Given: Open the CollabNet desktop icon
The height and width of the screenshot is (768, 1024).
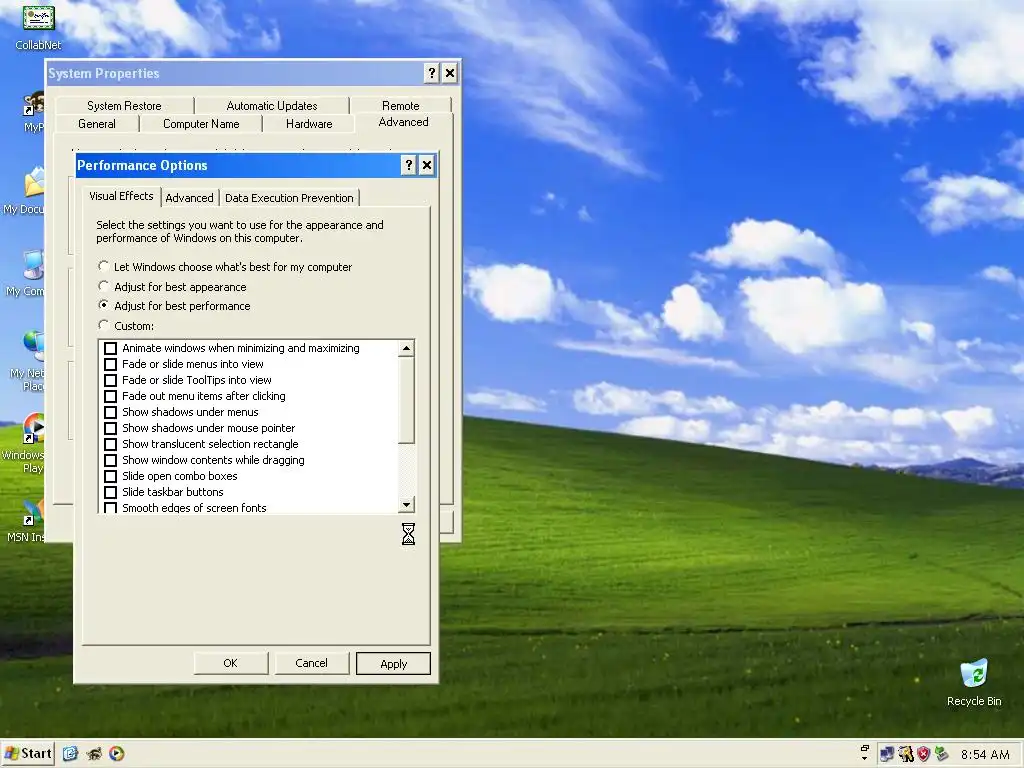Looking at the screenshot, I should (x=39, y=26).
